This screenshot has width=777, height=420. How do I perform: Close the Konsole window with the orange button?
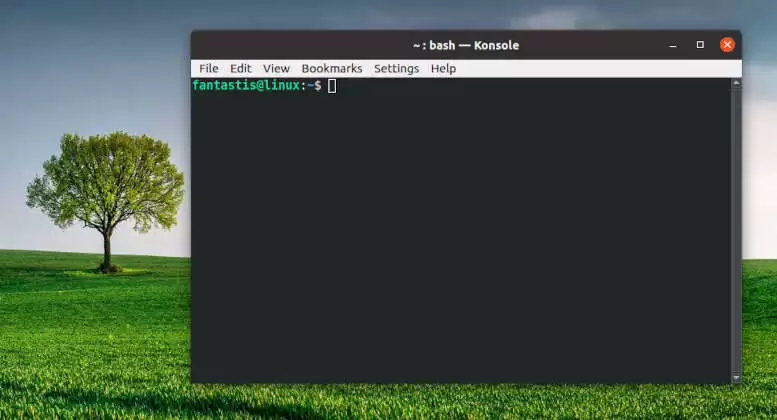[x=727, y=45]
